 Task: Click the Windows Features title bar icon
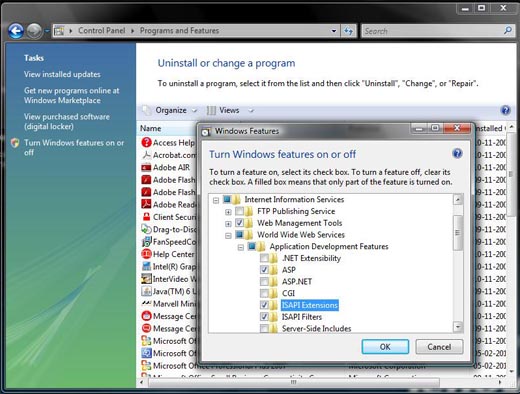point(206,132)
